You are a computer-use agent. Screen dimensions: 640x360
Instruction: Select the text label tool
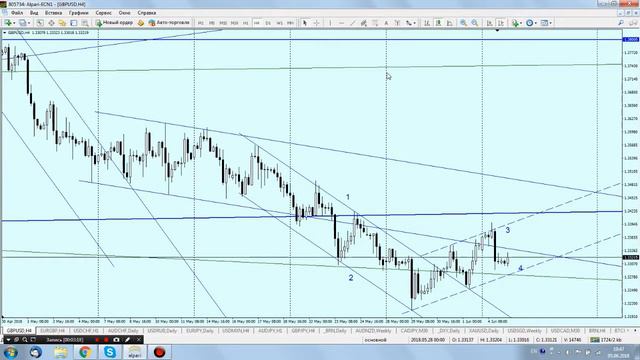click(397, 23)
